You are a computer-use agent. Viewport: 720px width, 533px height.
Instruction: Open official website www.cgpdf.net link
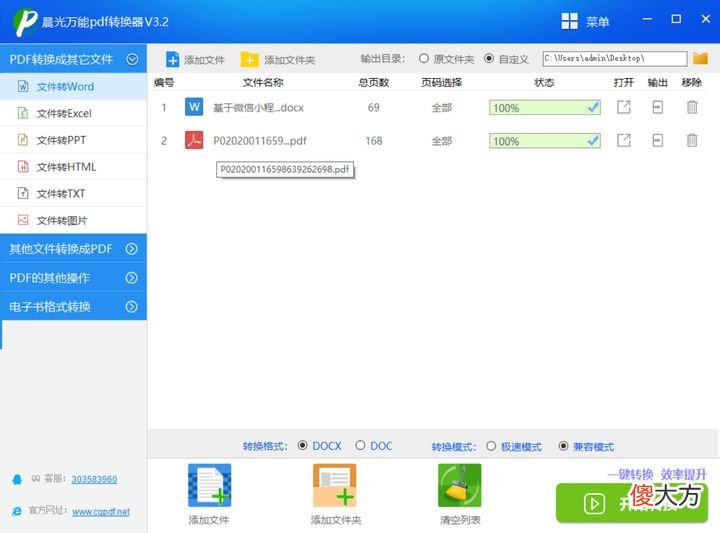click(x=101, y=511)
